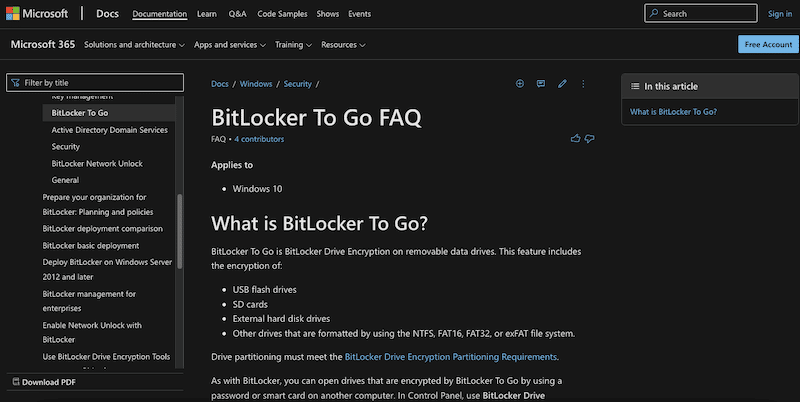
Task: Click the SD cards bullet
Action: tap(250, 304)
